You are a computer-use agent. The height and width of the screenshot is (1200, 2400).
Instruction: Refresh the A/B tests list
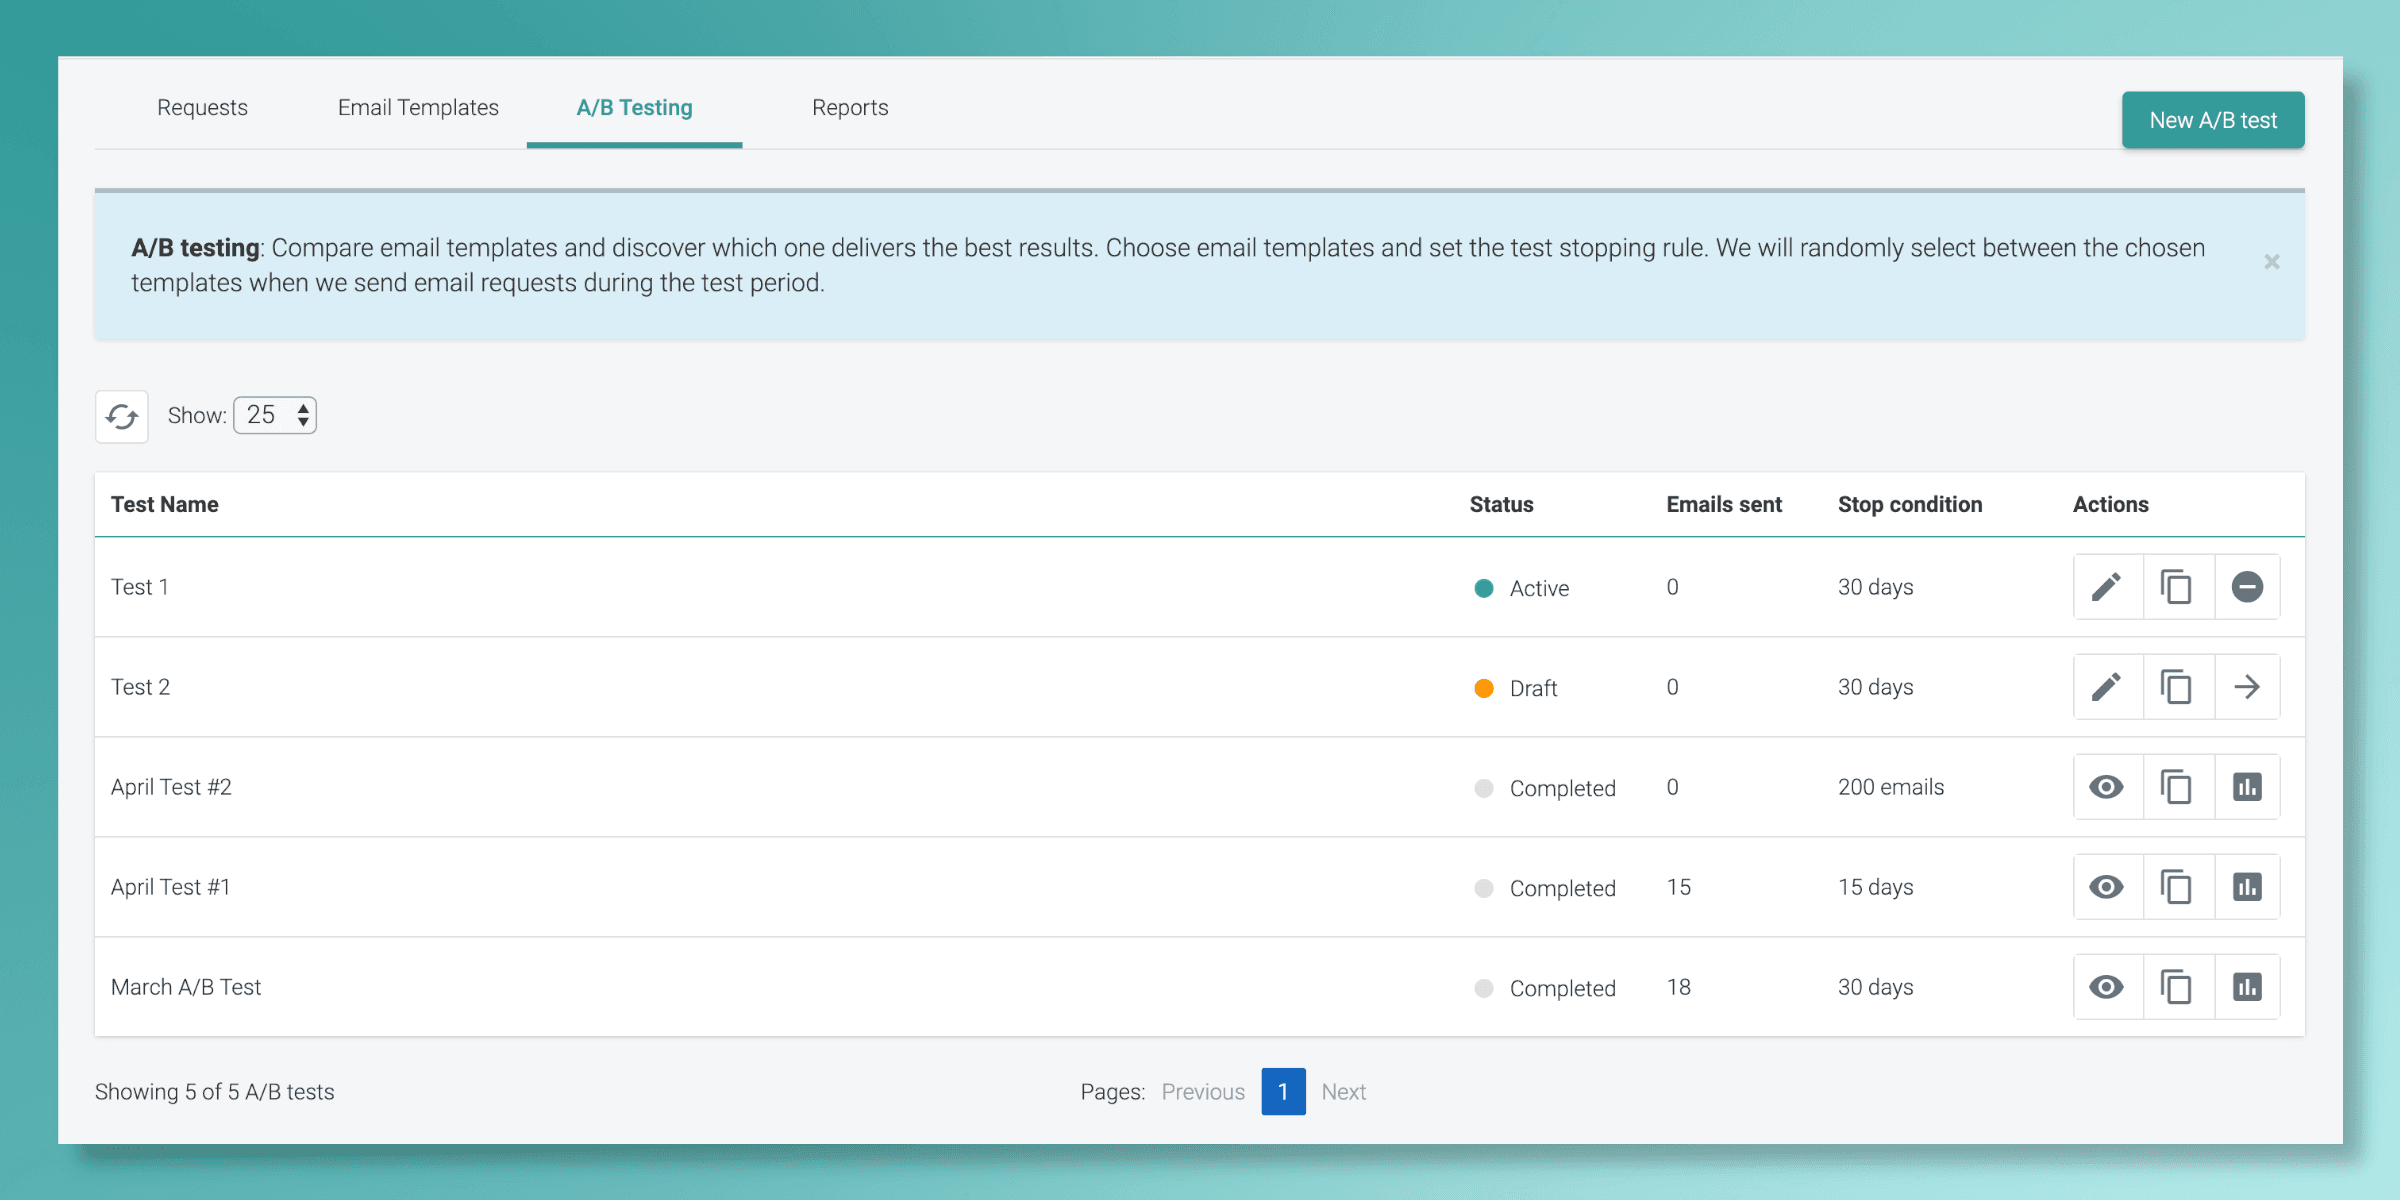pos(122,416)
